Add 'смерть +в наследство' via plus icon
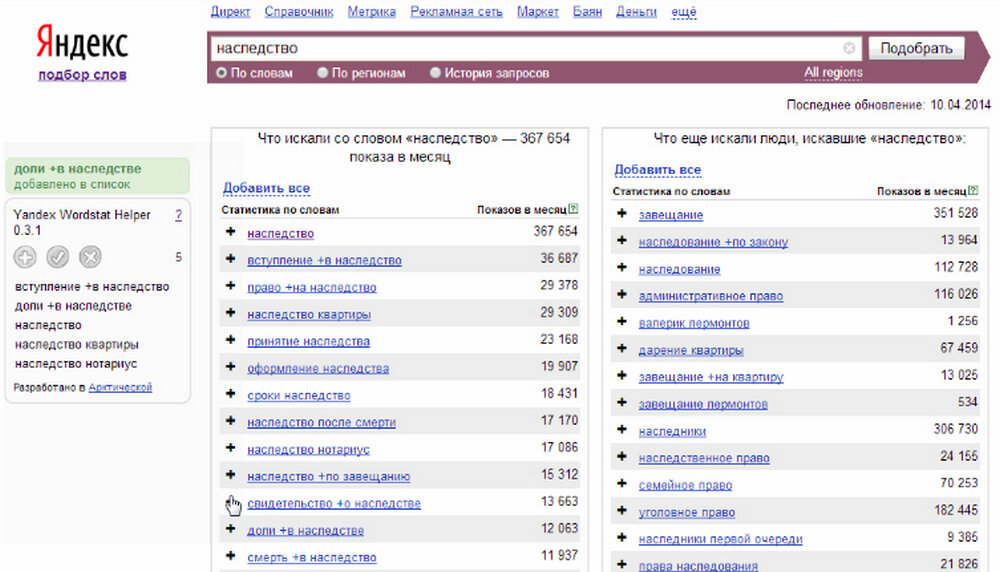Screen dimensions: 1000x572 tap(231, 556)
